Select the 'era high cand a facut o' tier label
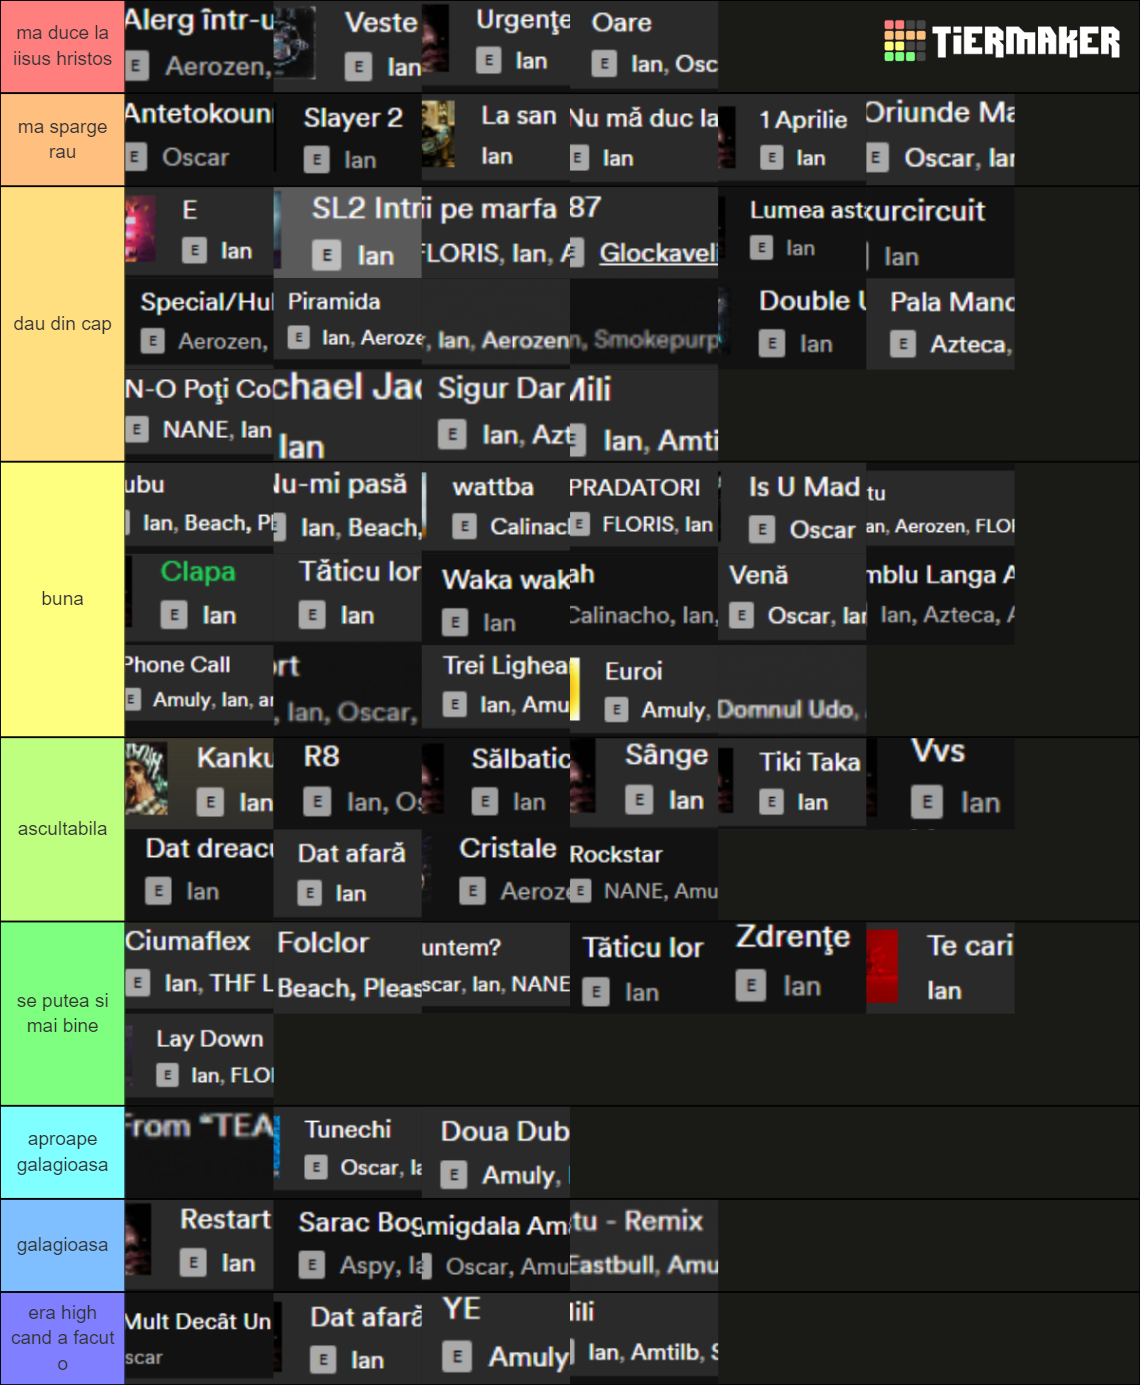1140x1385 pixels. click(x=62, y=1338)
